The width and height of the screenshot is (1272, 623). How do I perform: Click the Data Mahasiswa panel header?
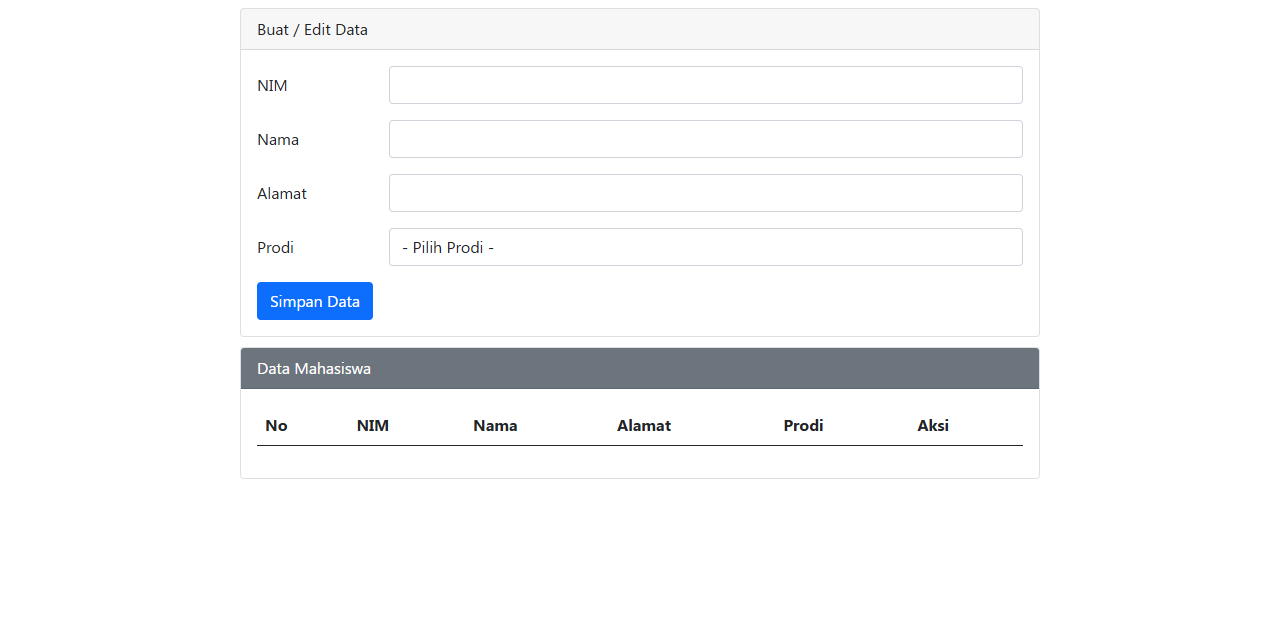[x=314, y=369]
